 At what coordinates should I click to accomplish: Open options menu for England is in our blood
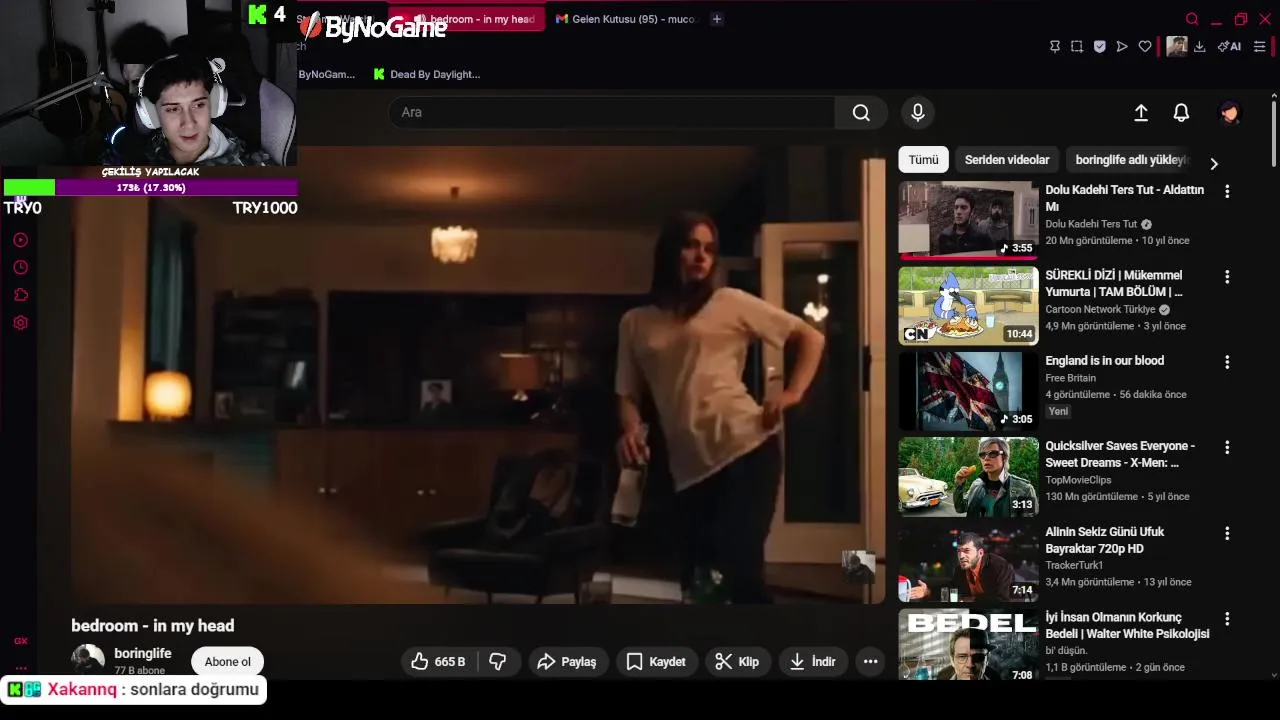click(1227, 362)
